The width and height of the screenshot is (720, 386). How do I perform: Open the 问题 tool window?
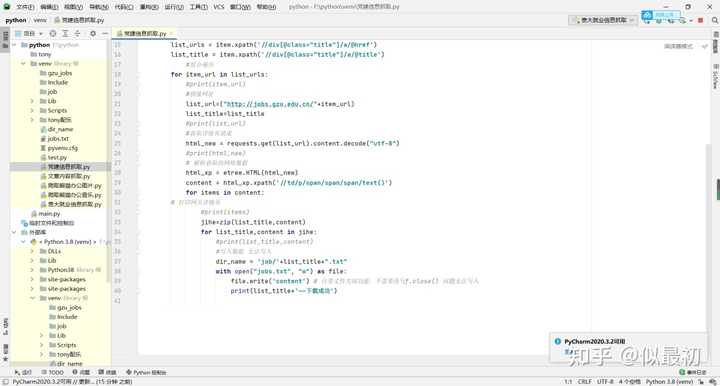[x=81, y=372]
